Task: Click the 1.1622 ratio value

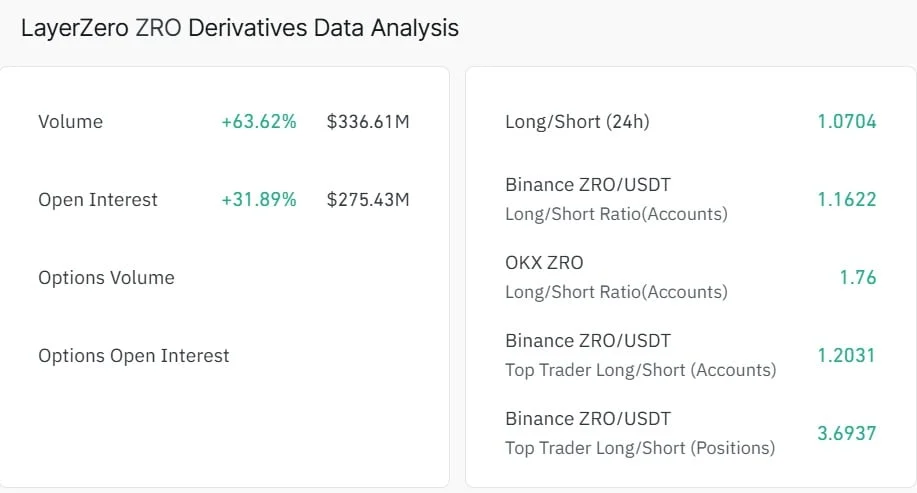Action: pyautogui.click(x=847, y=199)
